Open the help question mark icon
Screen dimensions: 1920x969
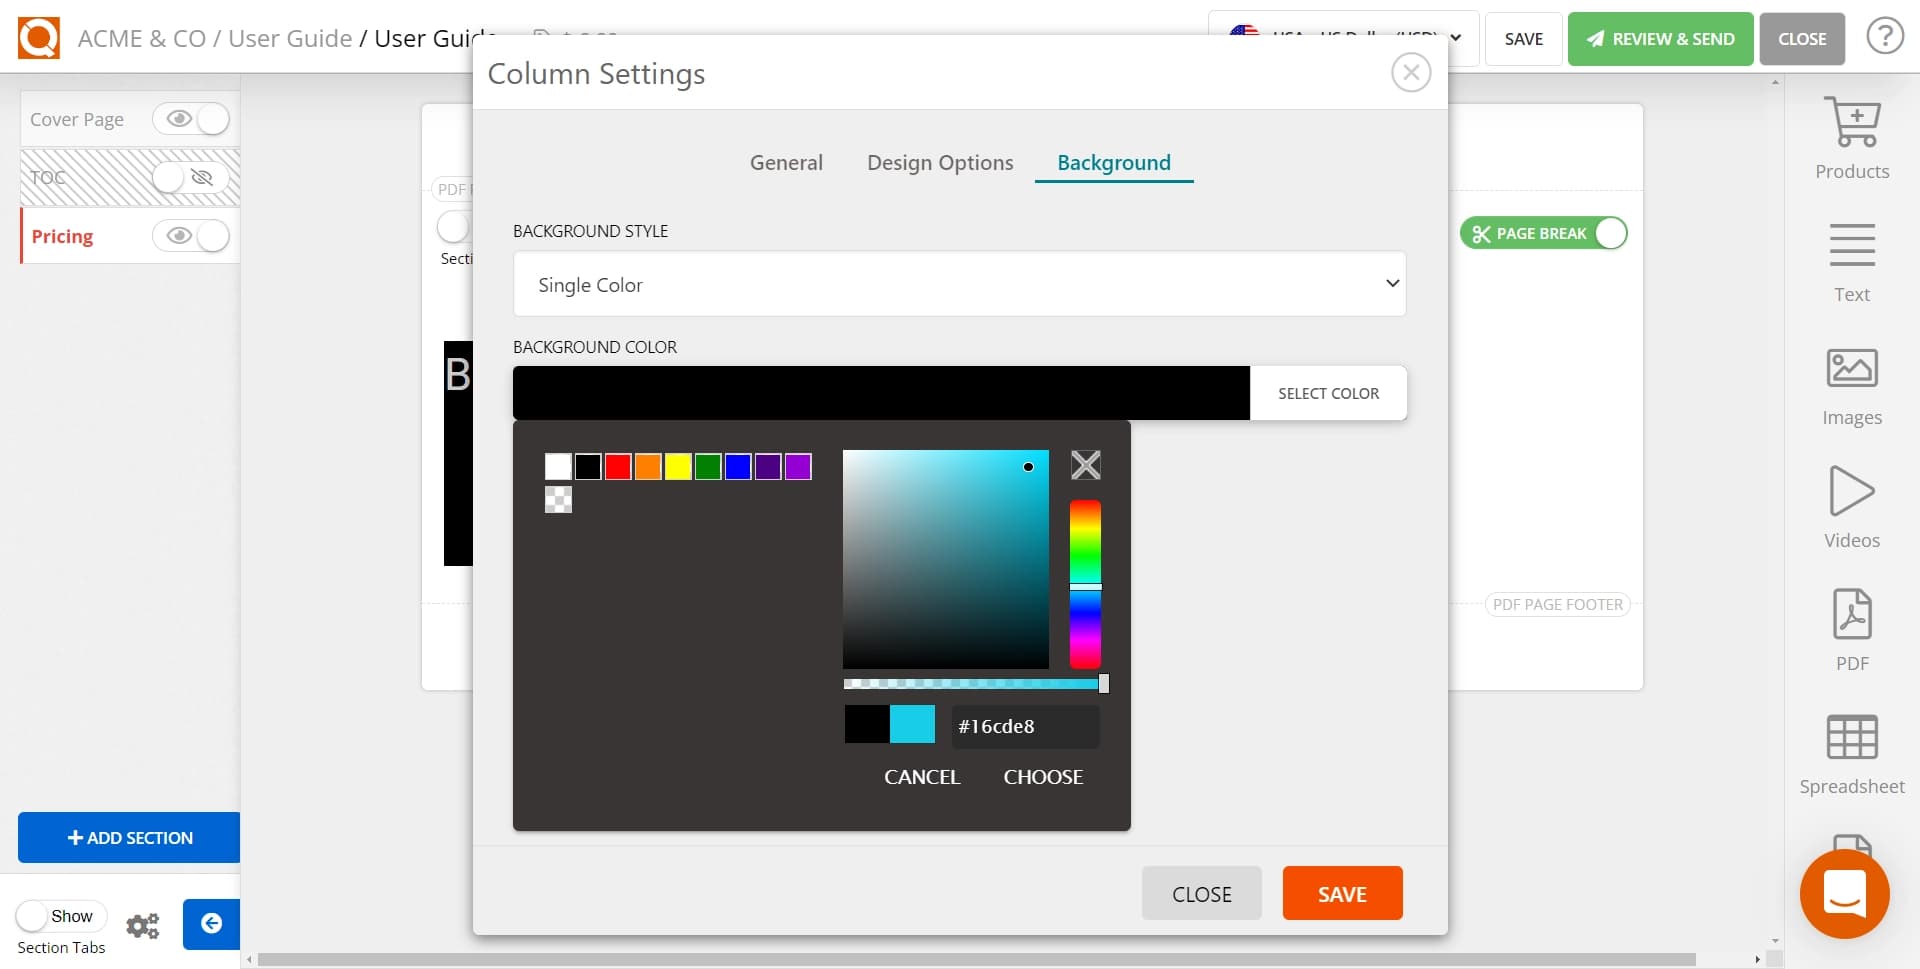tap(1886, 36)
